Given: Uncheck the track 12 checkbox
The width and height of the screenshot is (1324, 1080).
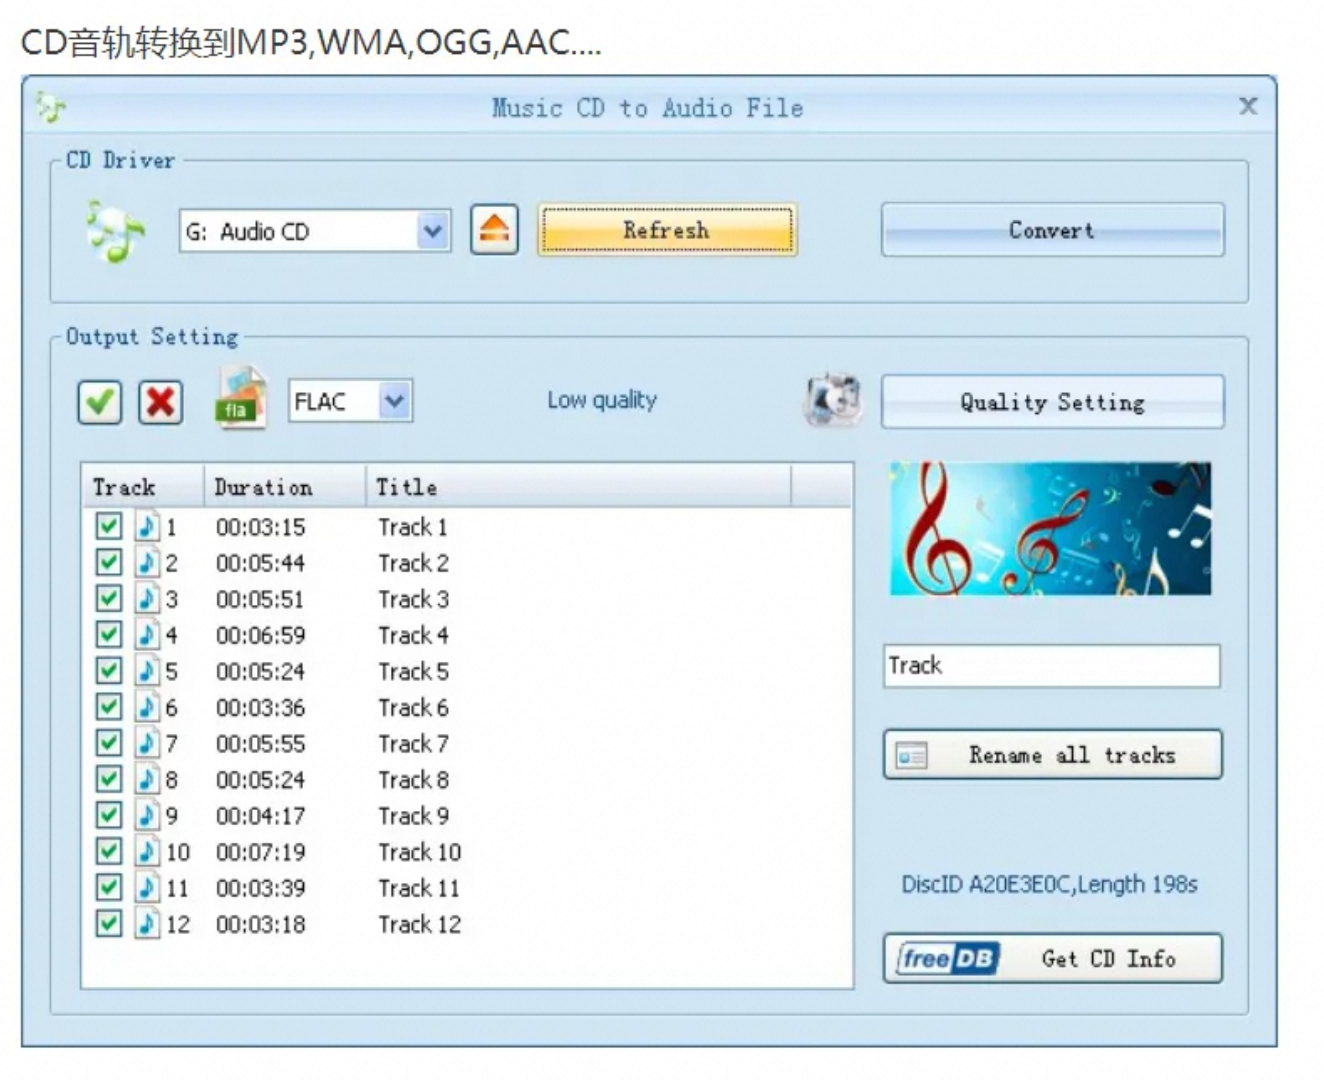Looking at the screenshot, I should click(108, 923).
